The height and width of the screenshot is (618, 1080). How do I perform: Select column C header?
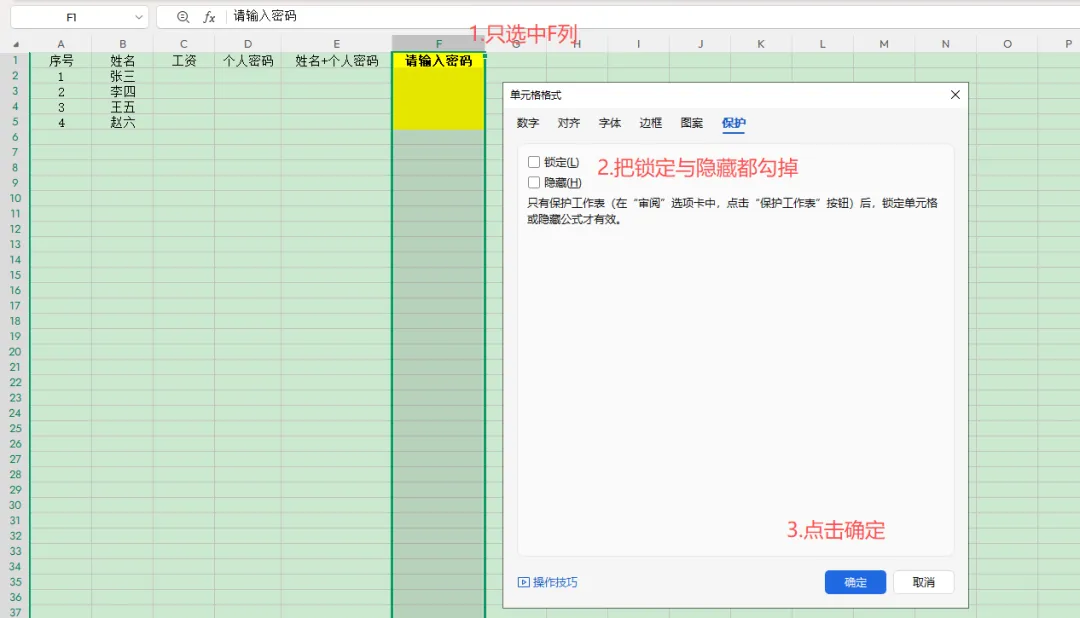click(x=183, y=44)
